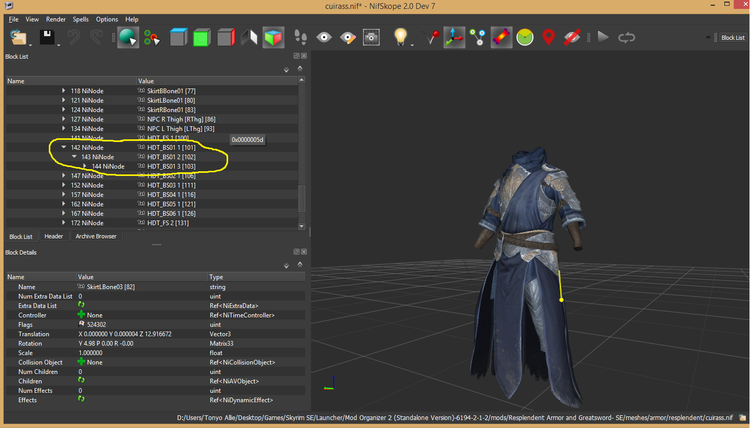750x430 pixels.
Task: Toggle the textures gradient icon
Action: (x=501, y=37)
